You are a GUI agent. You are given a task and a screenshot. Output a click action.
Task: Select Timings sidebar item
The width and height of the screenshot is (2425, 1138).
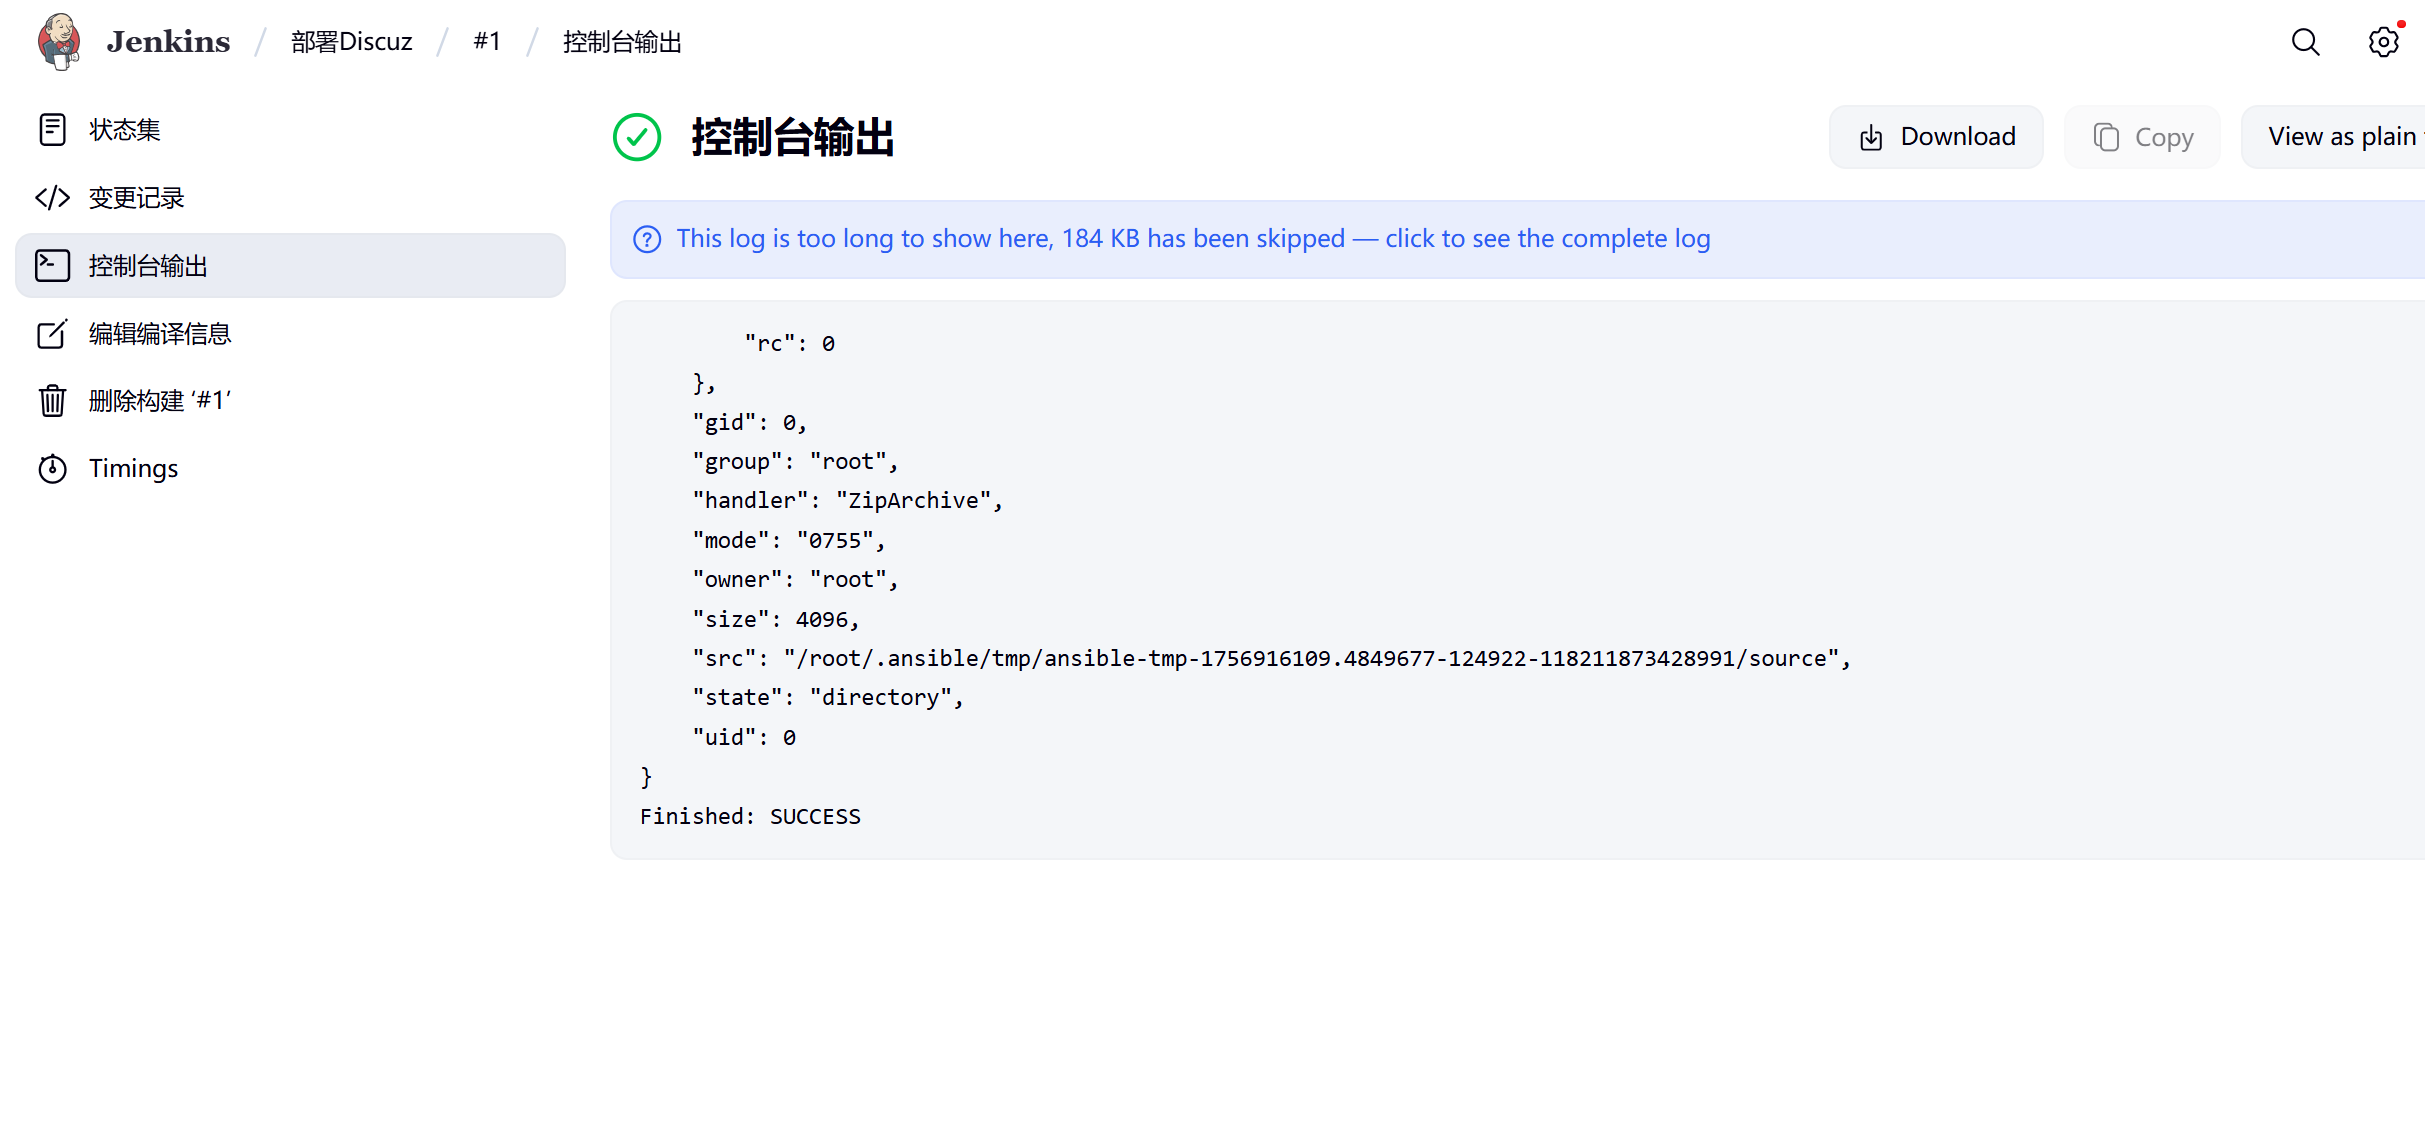290,468
